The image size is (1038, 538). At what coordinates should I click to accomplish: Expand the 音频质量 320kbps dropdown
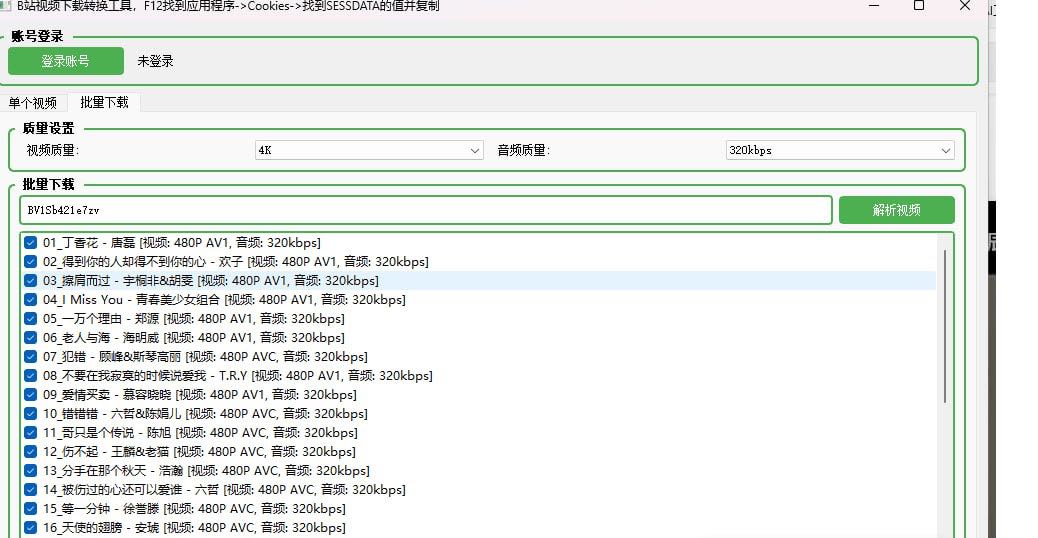pos(839,150)
